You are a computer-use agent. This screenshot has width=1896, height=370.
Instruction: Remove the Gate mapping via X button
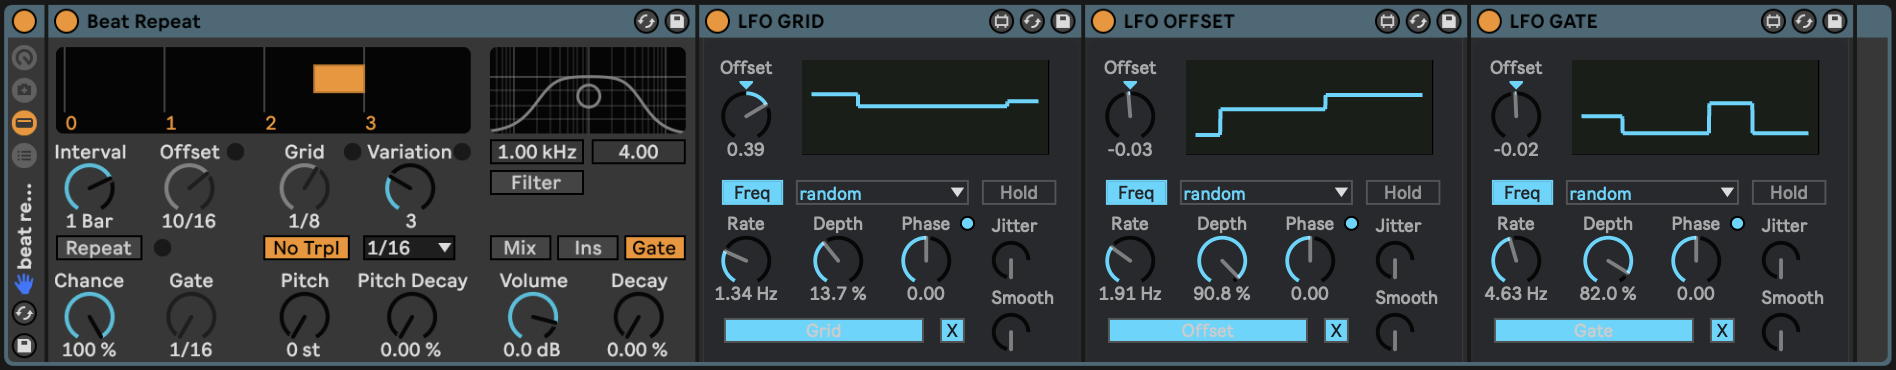click(1722, 330)
